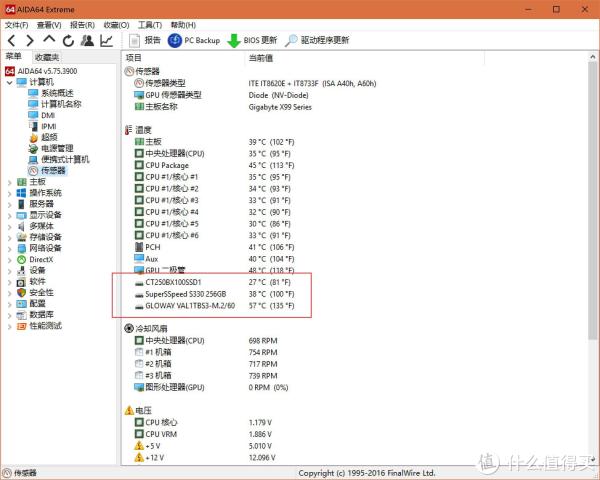The width and height of the screenshot is (600, 480).
Task: Click 配置 icon in tree
Action: click(x=21, y=304)
